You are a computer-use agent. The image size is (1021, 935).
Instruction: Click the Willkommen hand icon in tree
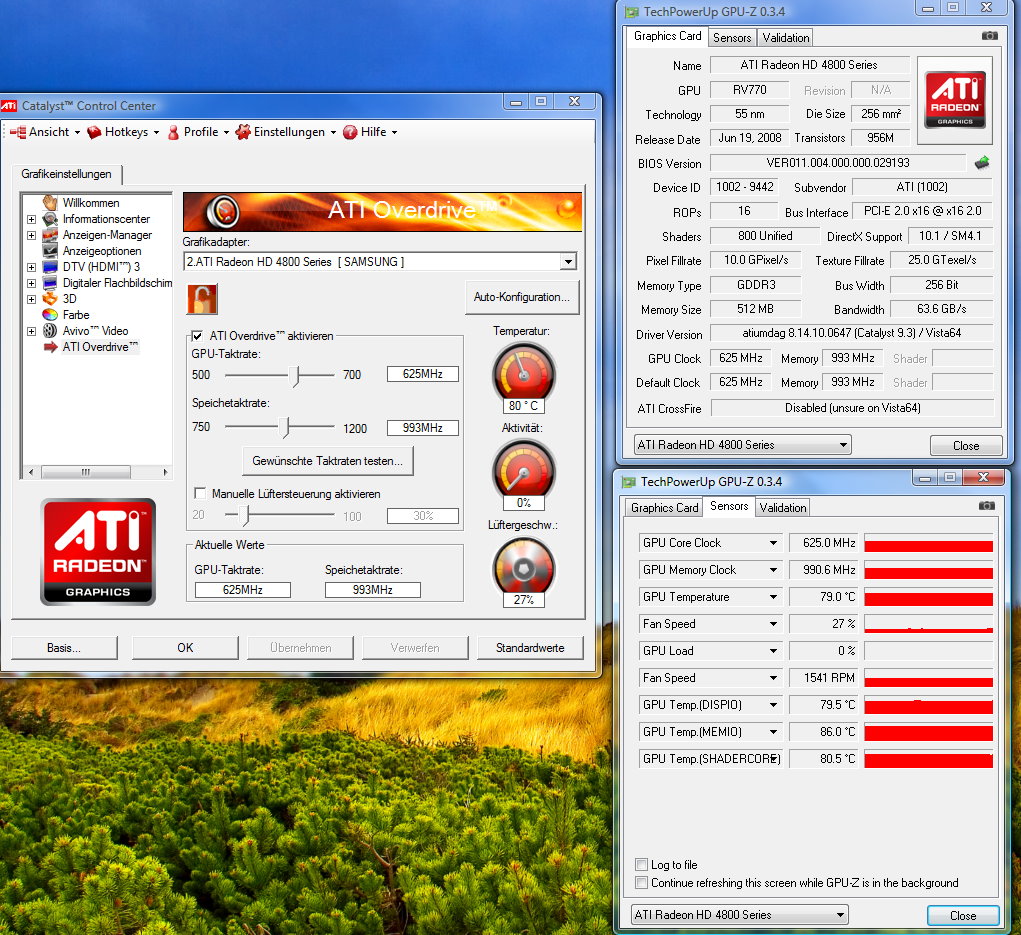[50, 202]
